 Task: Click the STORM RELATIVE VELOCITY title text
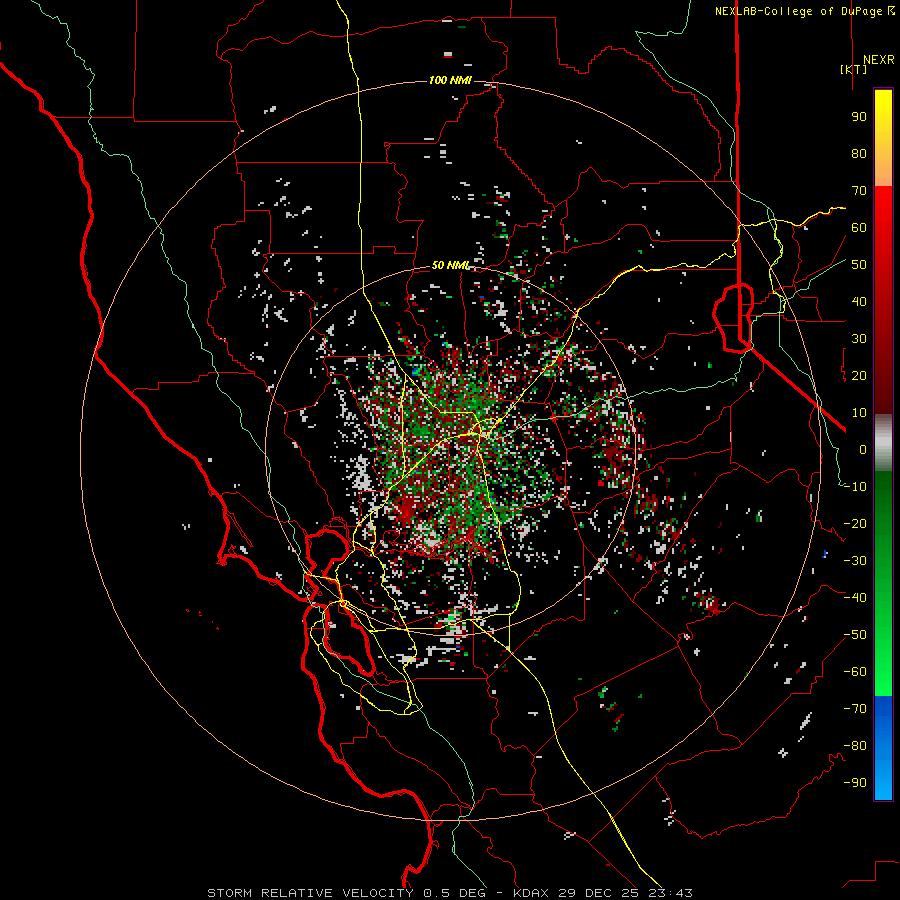[x=310, y=893]
